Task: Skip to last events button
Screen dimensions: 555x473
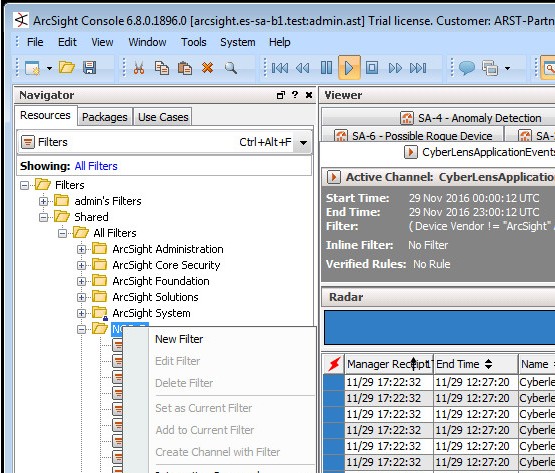Action: click(x=418, y=68)
